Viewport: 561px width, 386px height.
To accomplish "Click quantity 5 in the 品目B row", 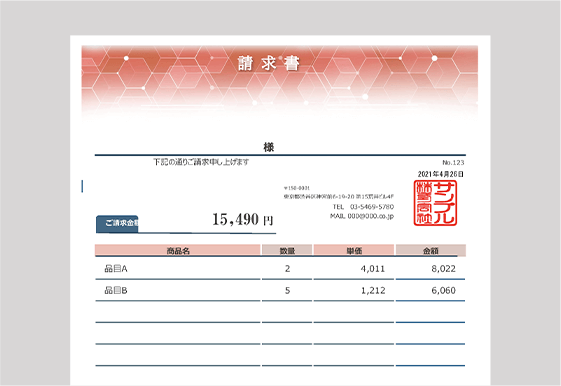I will point(287,290).
